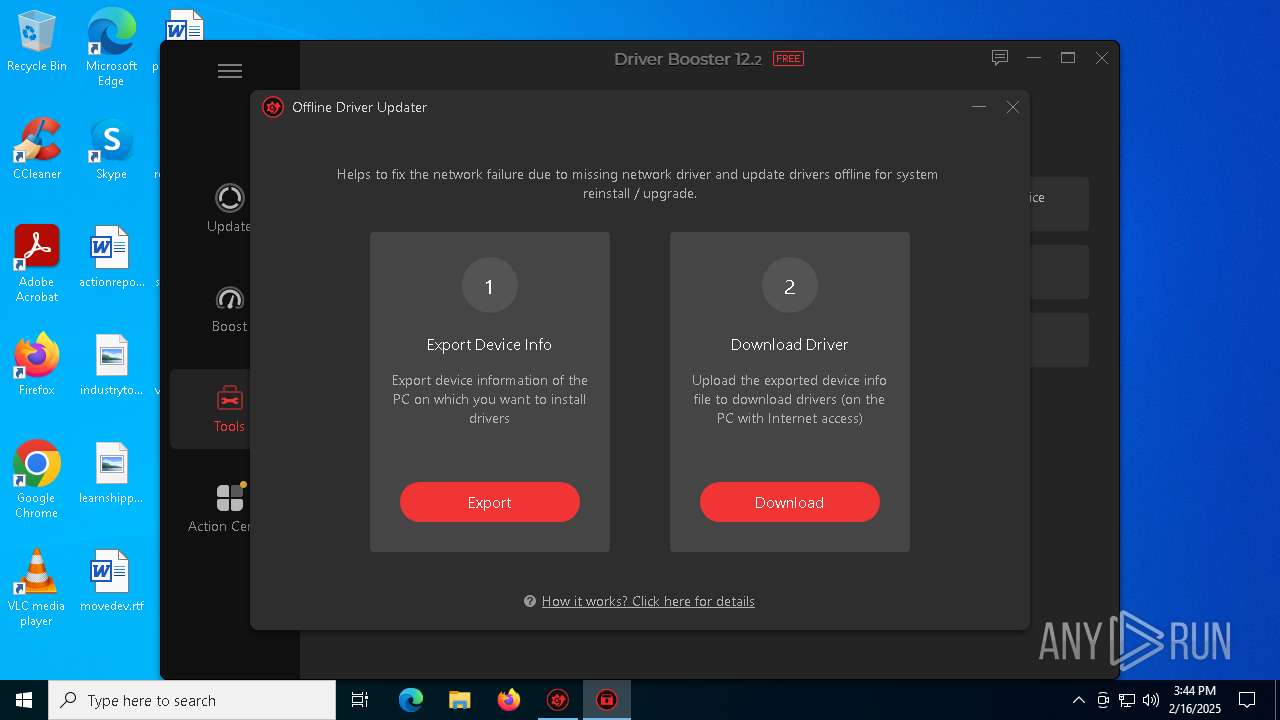
Task: Open VLC media player desktop shortcut
Action: pos(37,588)
